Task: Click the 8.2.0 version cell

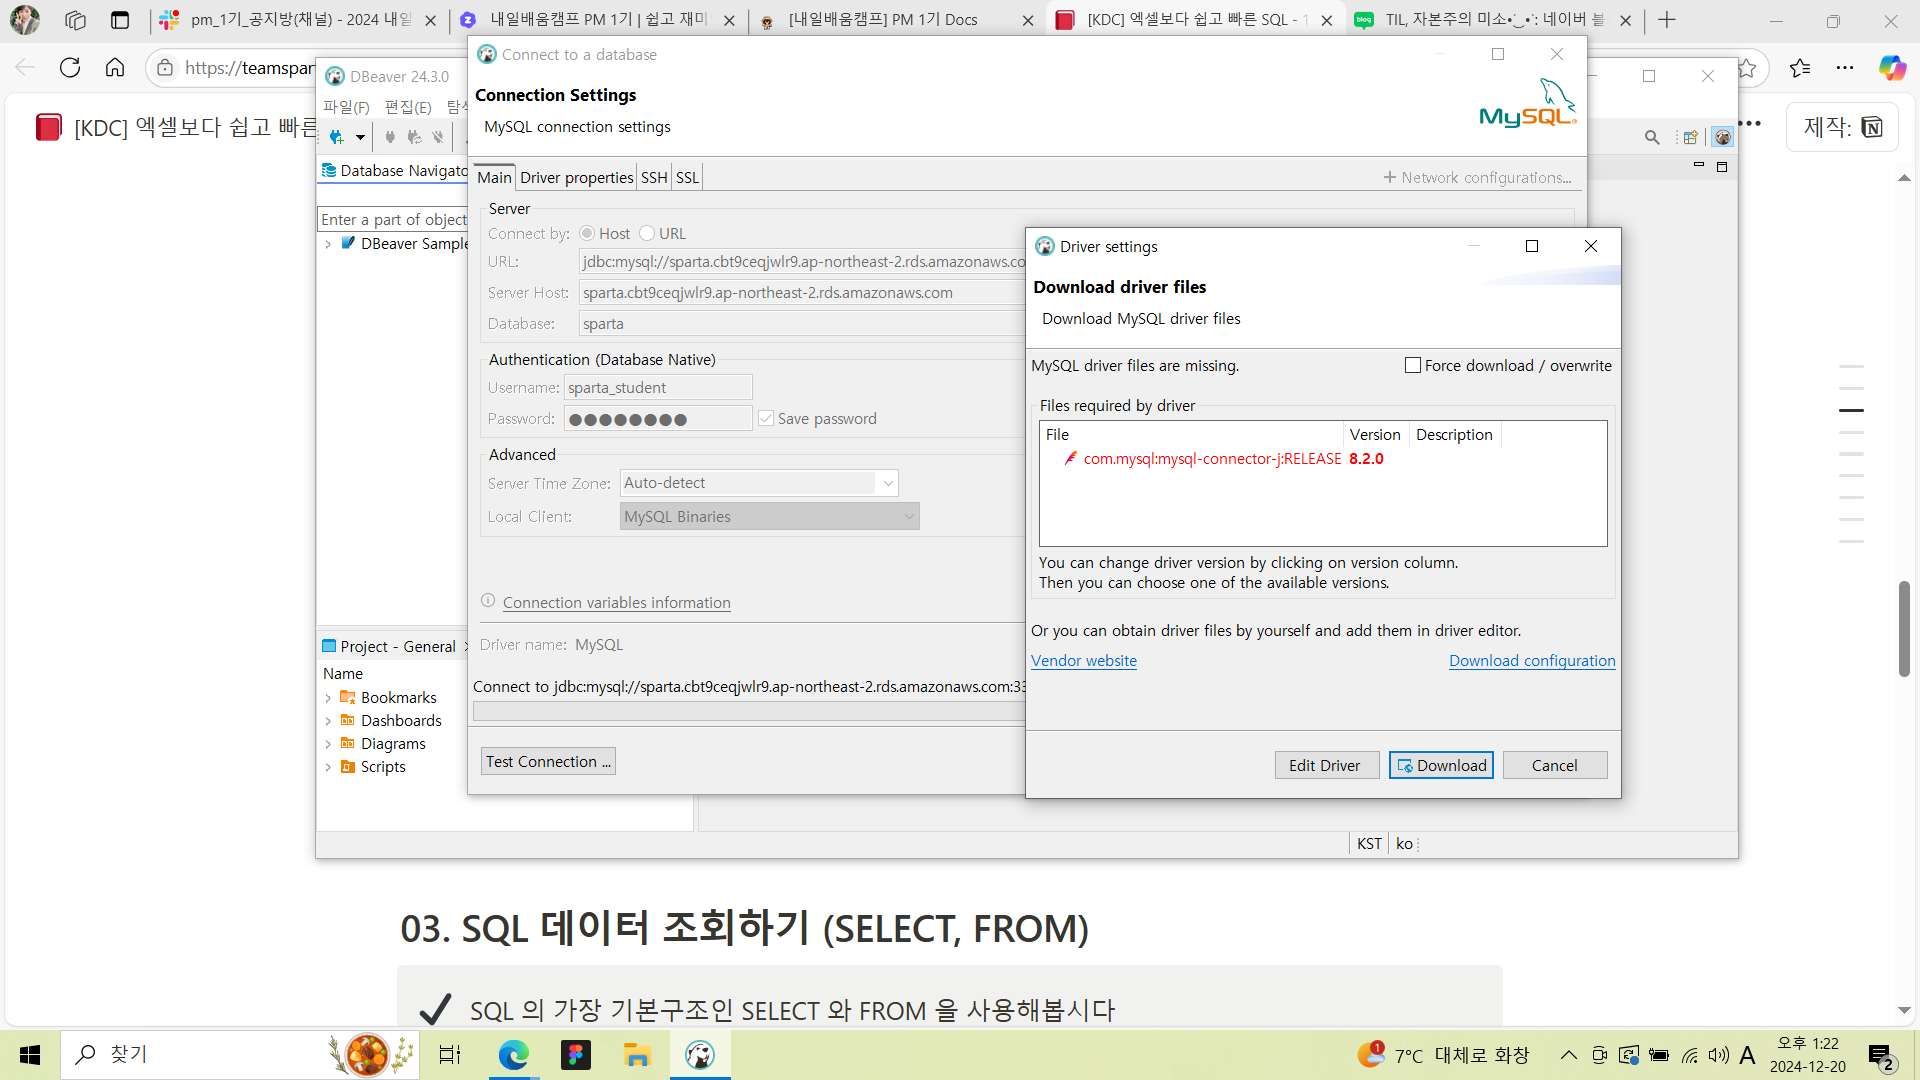Action: pyautogui.click(x=1366, y=459)
